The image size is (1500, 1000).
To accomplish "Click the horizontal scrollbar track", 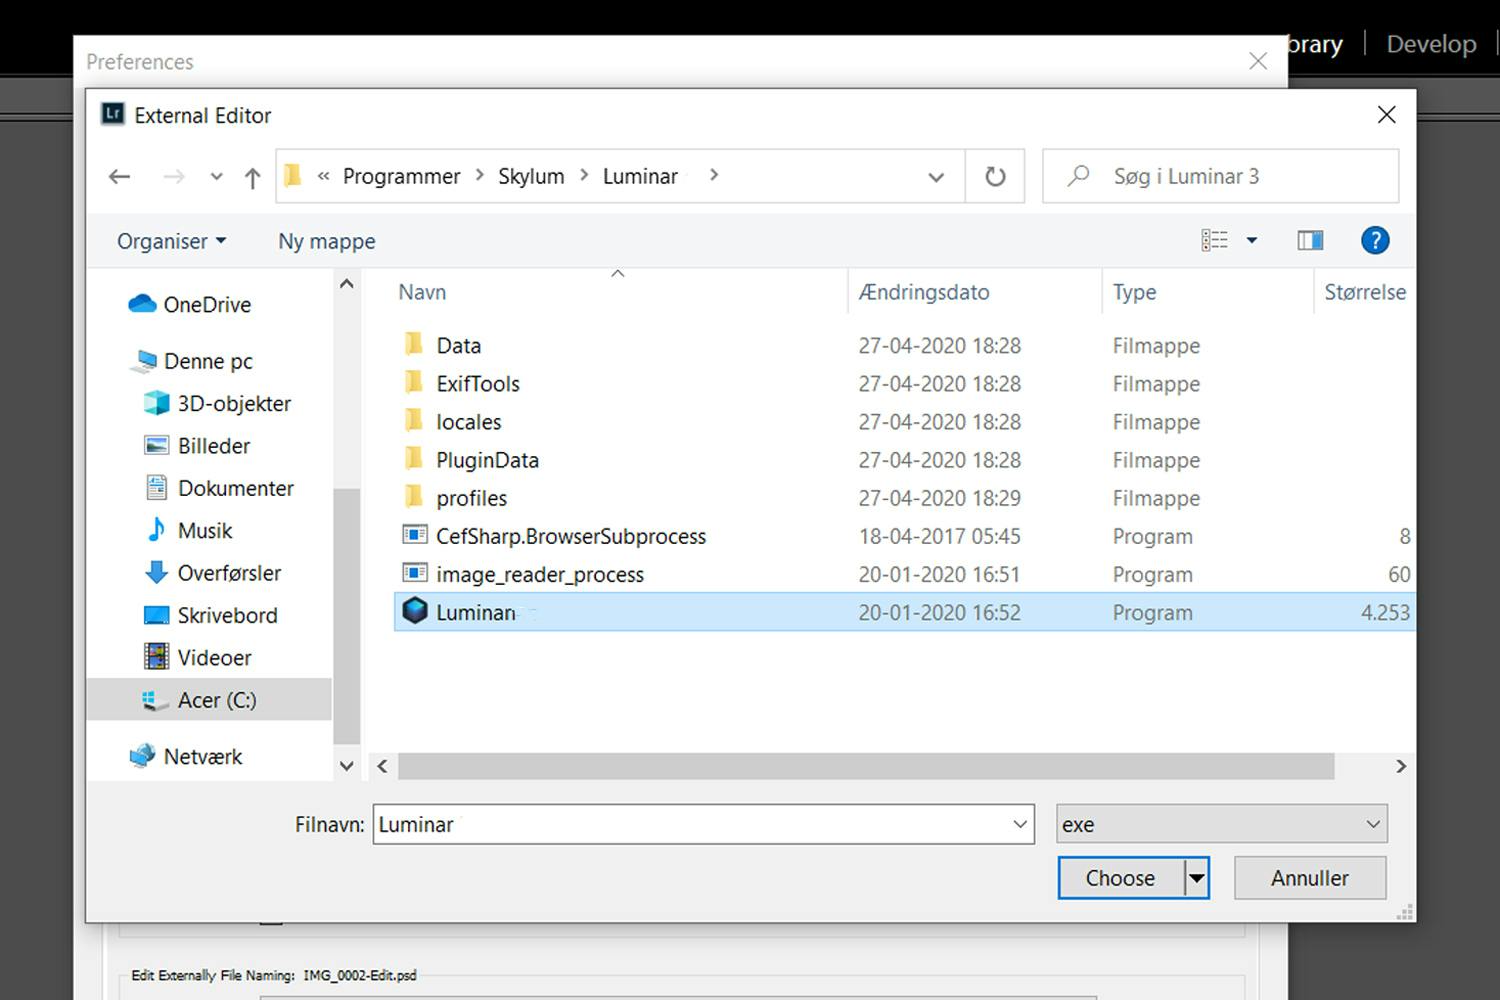I will pyautogui.click(x=866, y=766).
